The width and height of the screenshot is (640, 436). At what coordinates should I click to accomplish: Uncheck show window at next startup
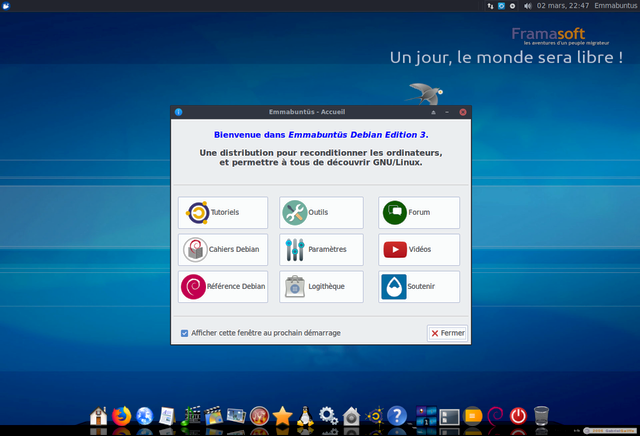click(x=184, y=333)
